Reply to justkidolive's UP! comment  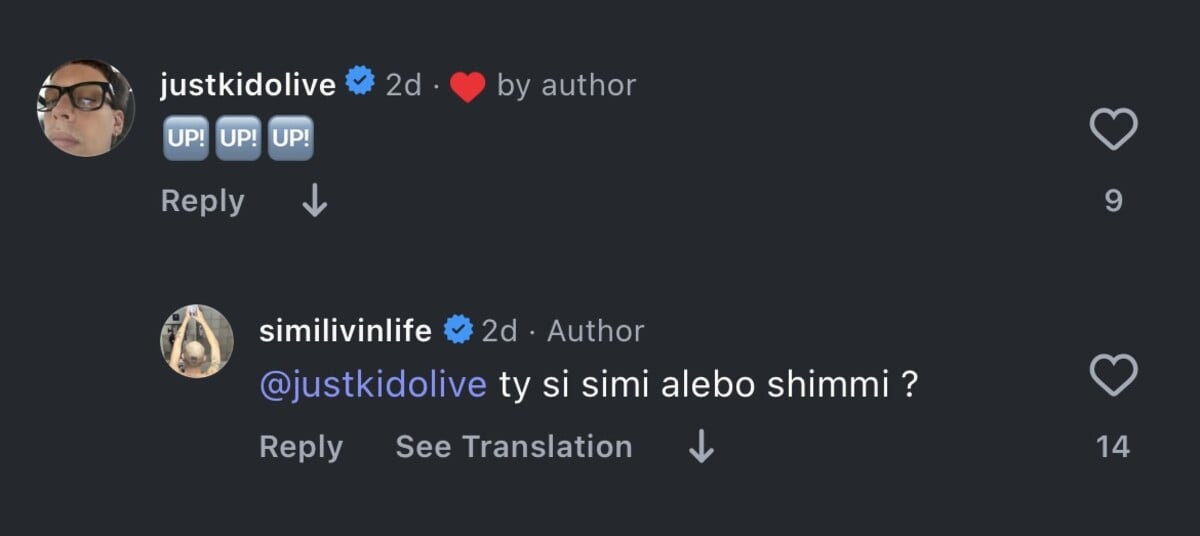tap(202, 201)
